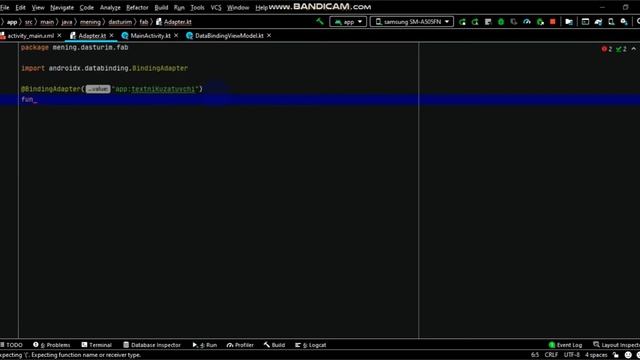This screenshot has height=360, width=640.
Task: Close the activity_main.xml tab
Action: tap(59, 36)
